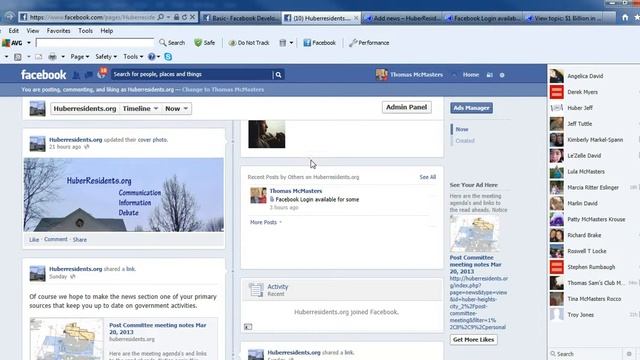The width and height of the screenshot is (640, 360).
Task: Click the refresh icon in address bar
Action: (184, 17)
